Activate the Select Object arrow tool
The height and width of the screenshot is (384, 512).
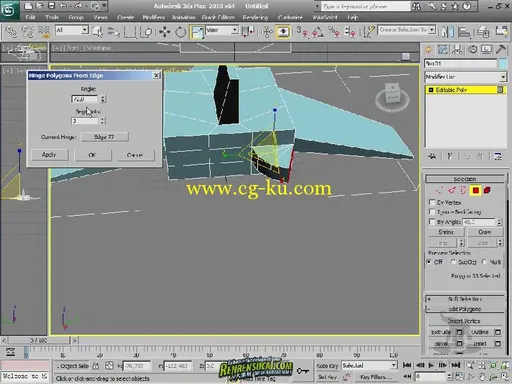point(98,32)
